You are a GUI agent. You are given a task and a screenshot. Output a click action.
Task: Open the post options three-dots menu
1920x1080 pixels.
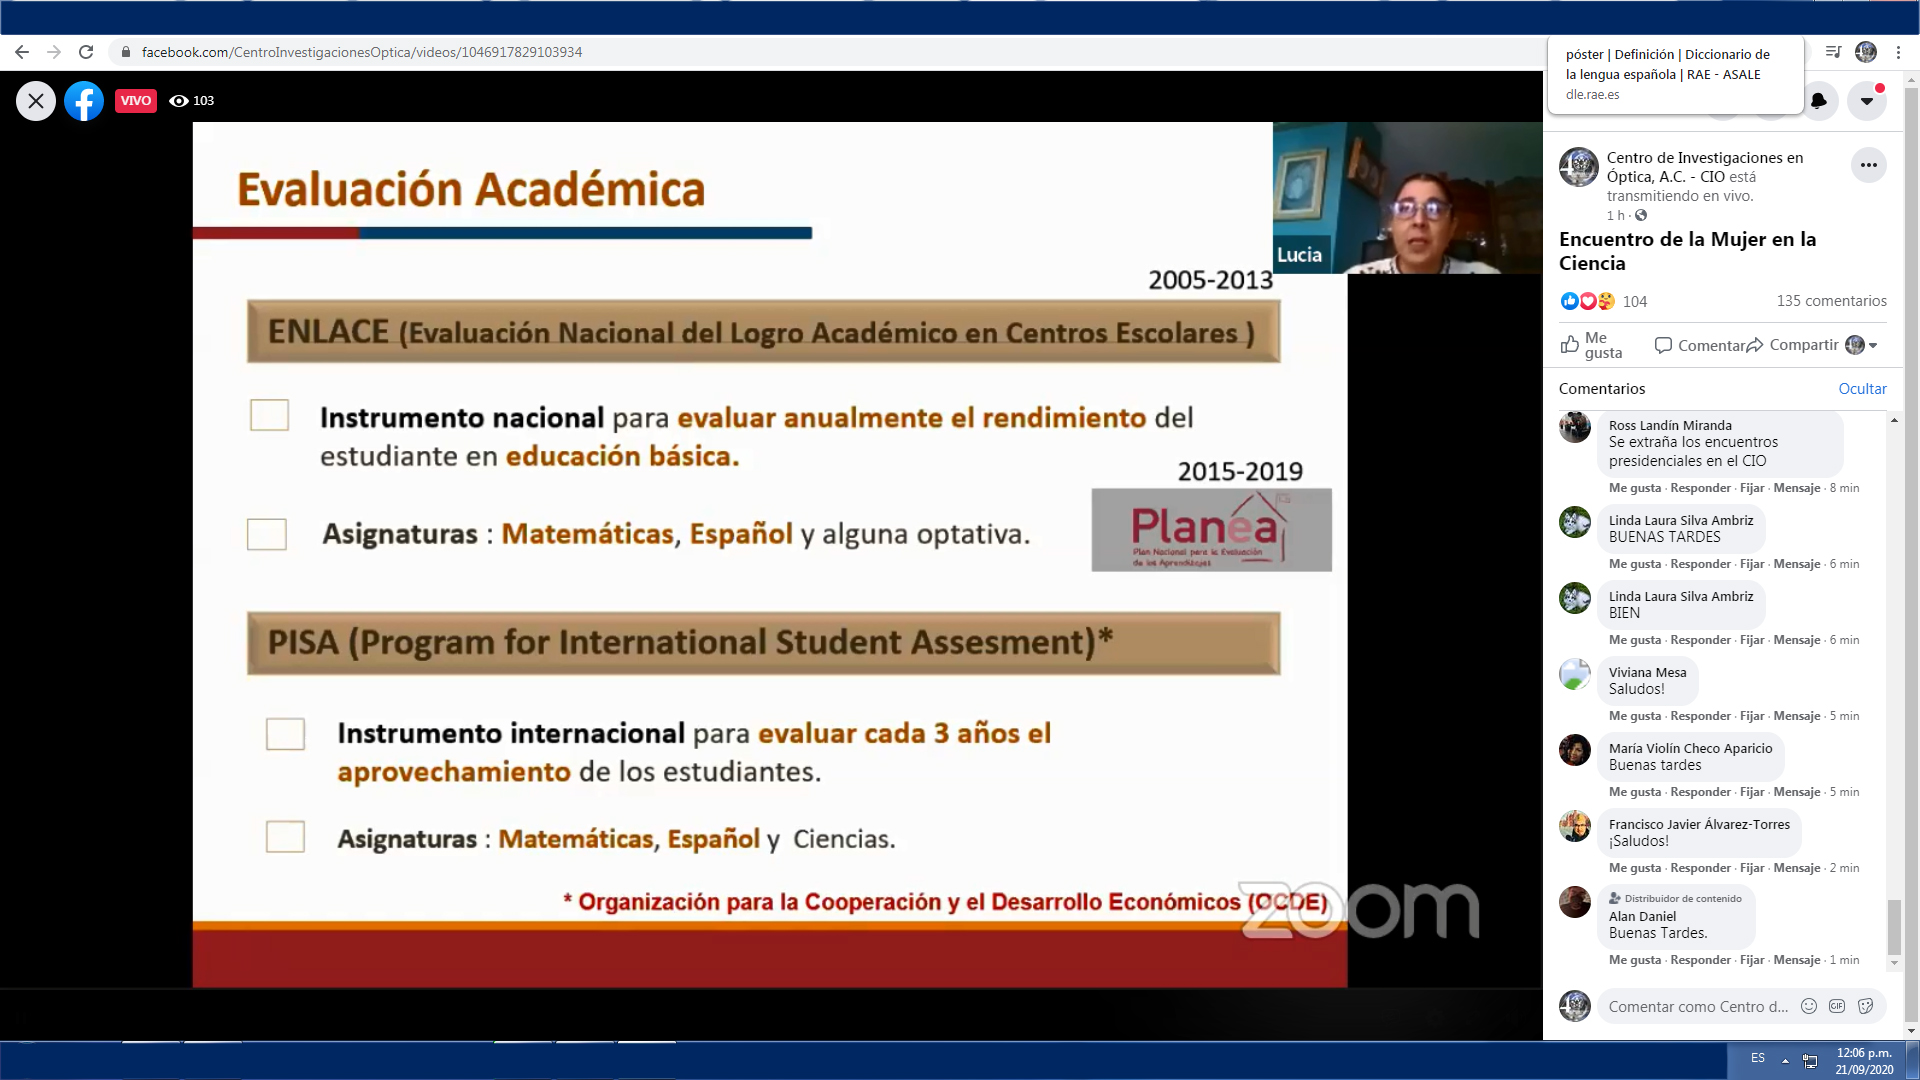tap(1868, 165)
